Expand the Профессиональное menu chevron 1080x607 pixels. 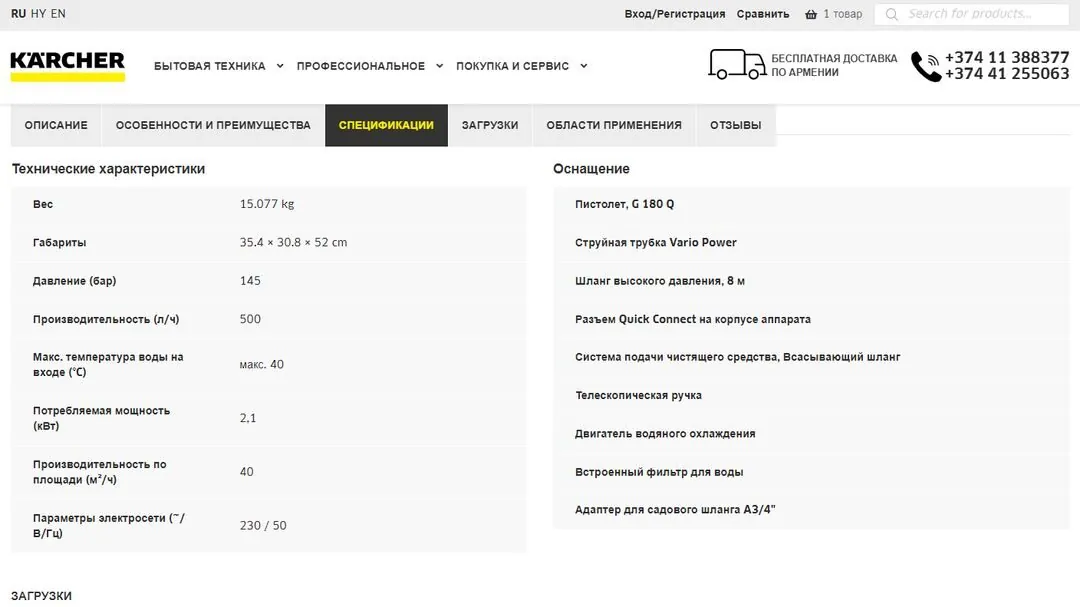tap(439, 66)
